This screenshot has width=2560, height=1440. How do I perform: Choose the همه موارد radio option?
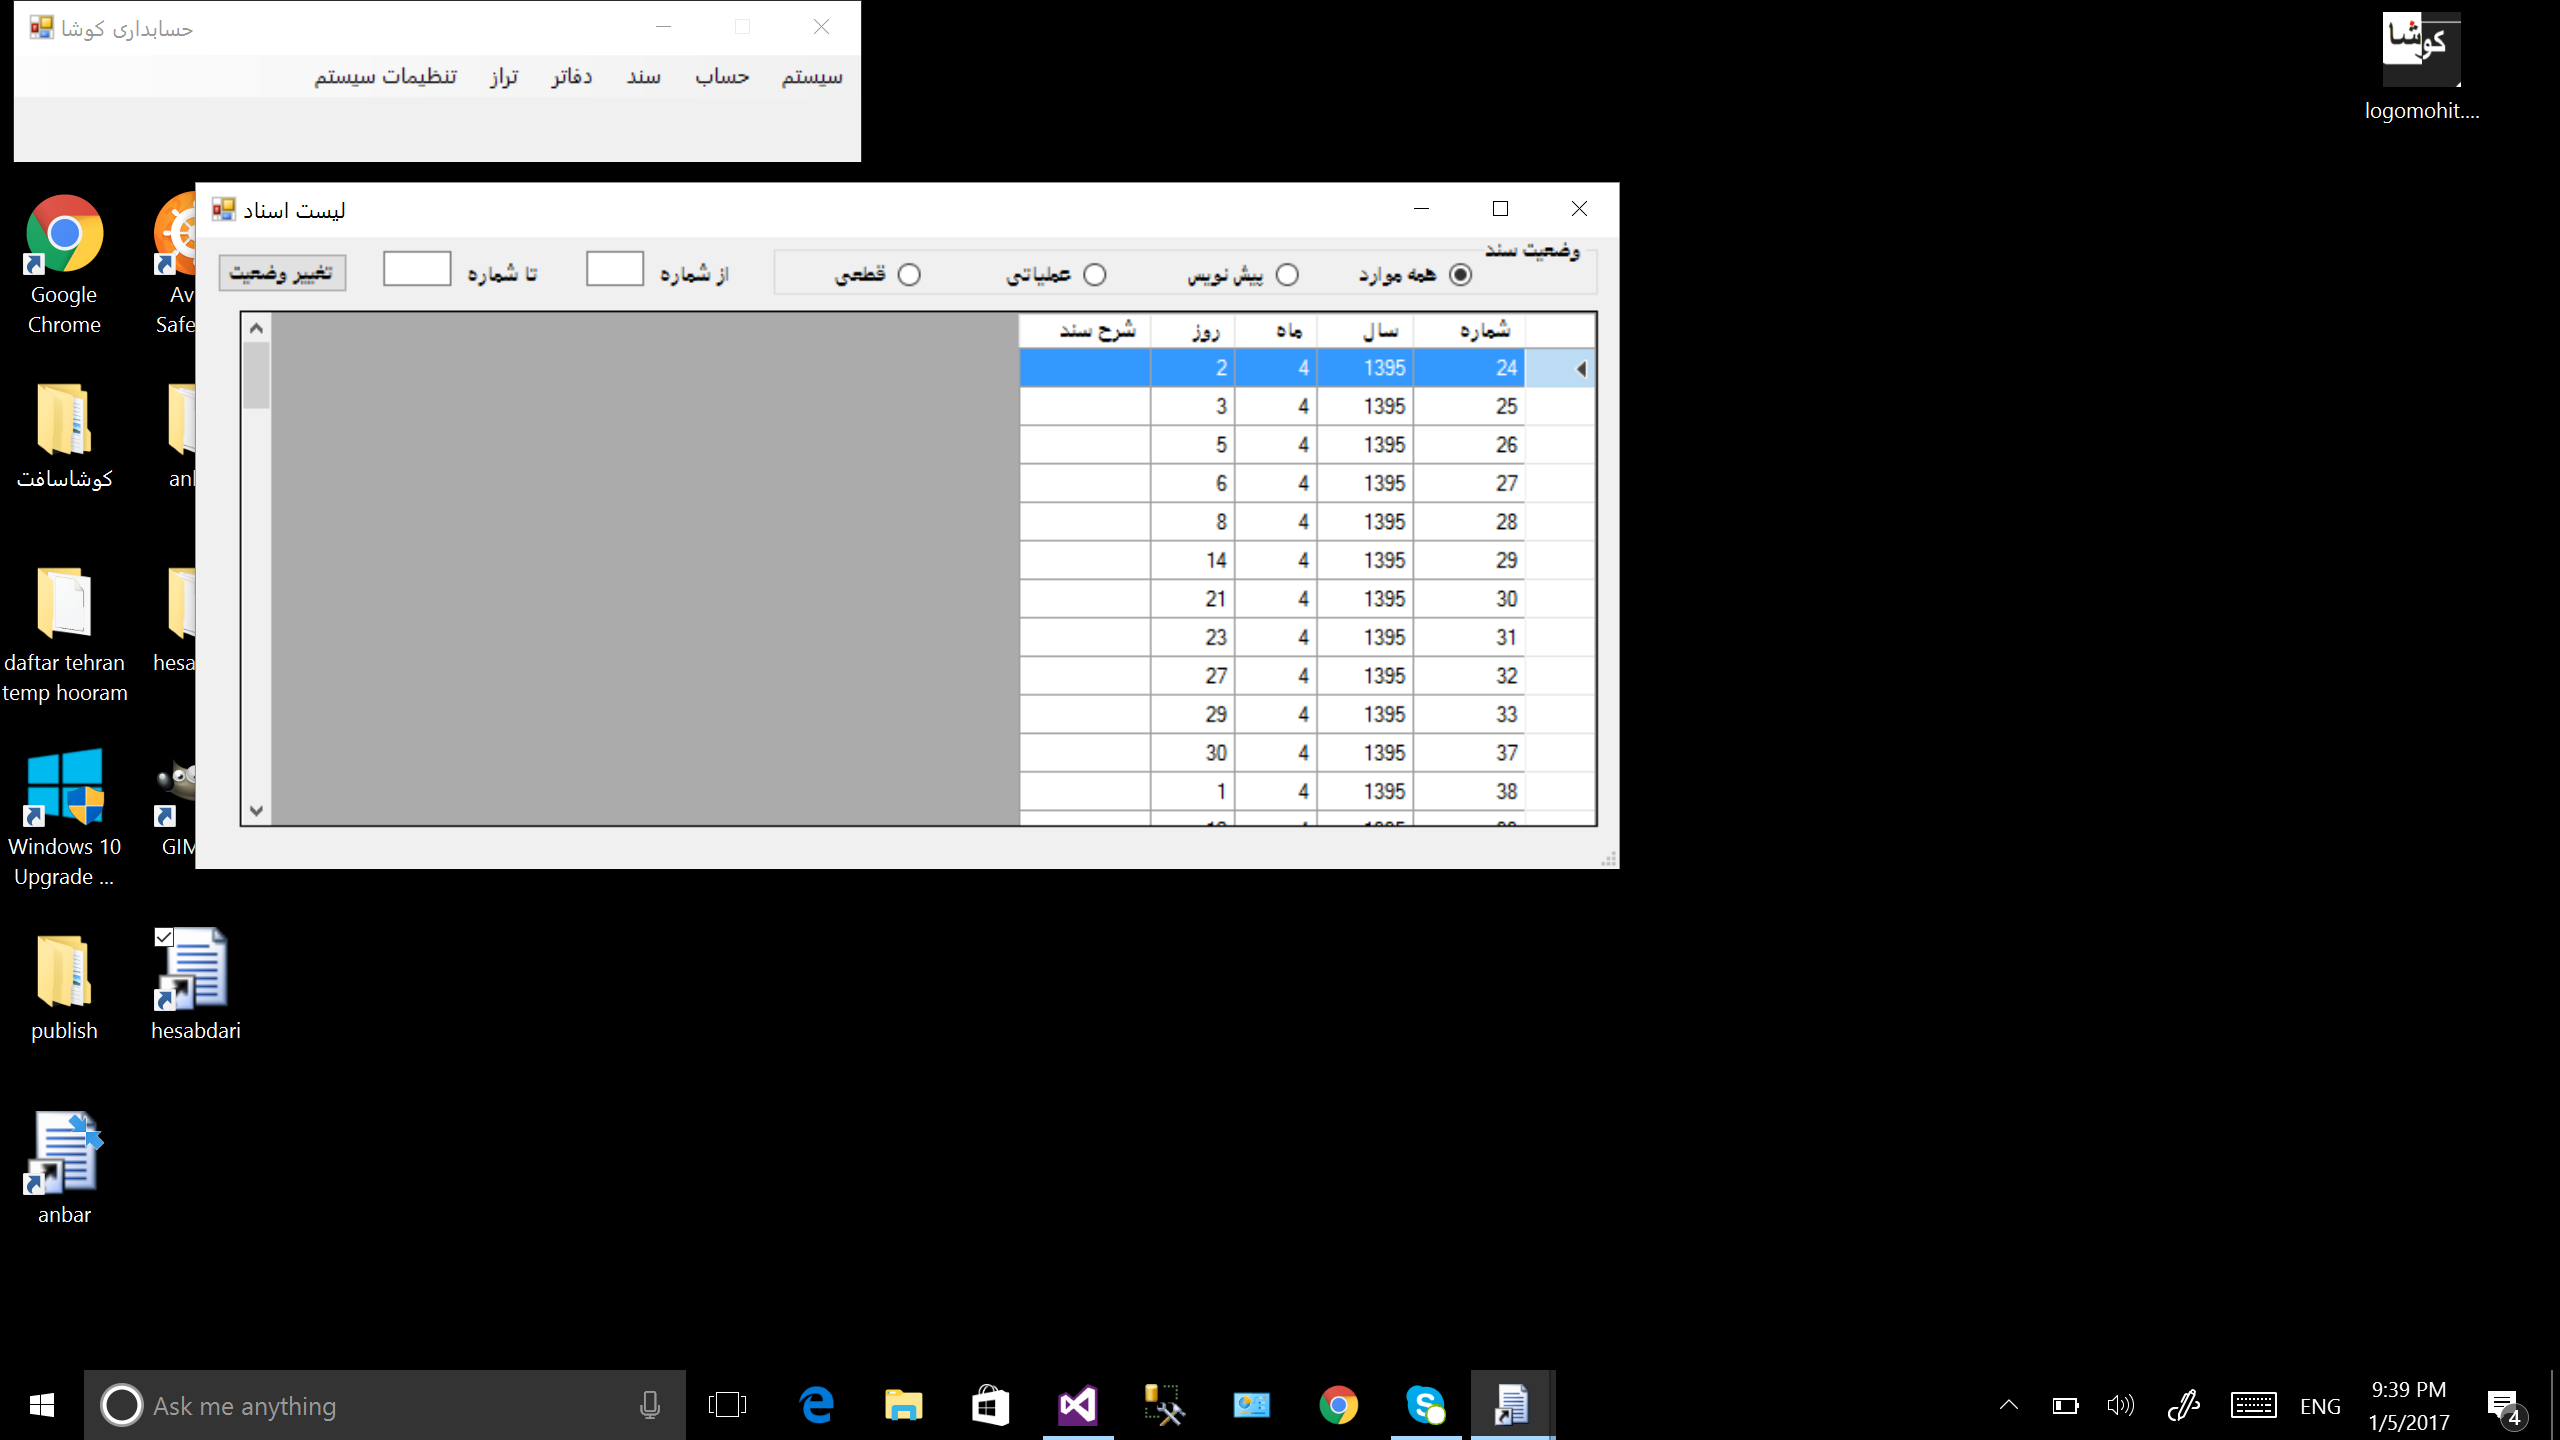(1460, 274)
